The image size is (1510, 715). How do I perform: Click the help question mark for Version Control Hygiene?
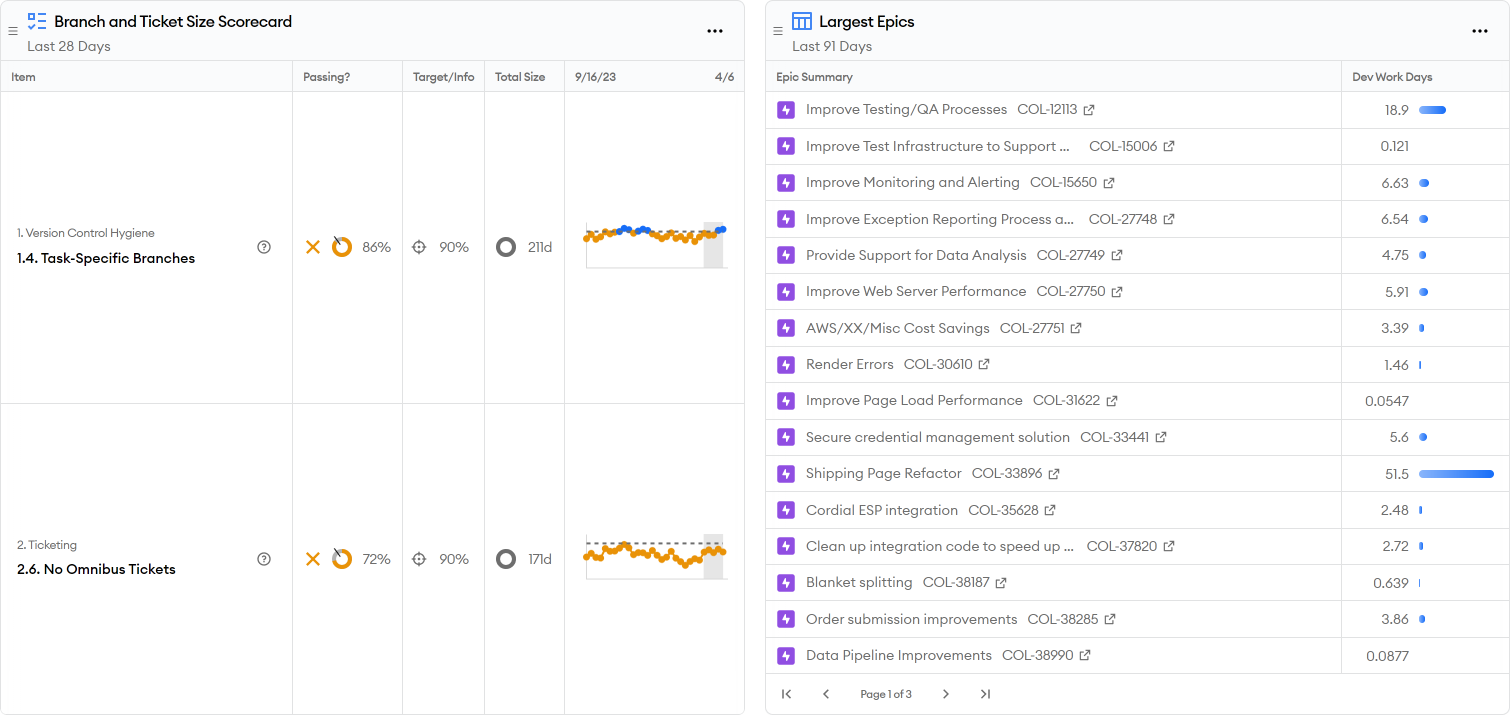click(x=263, y=246)
